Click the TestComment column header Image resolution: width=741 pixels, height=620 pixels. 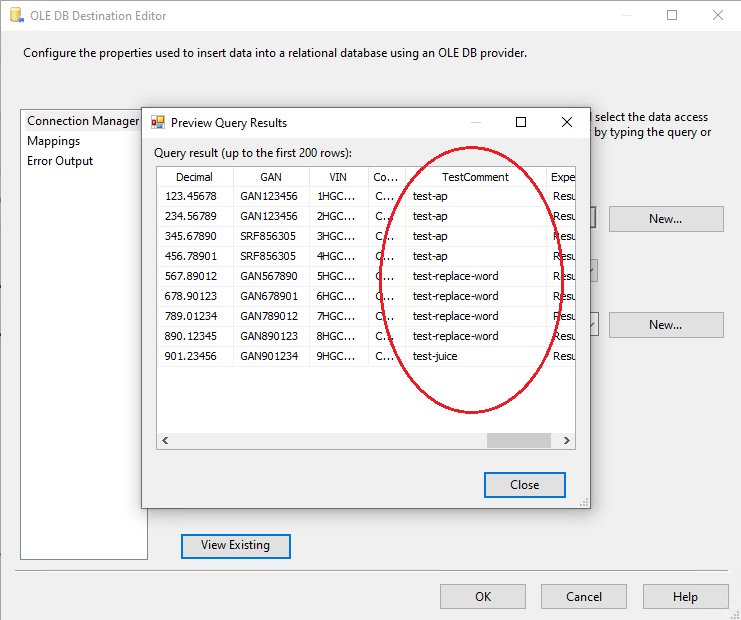tap(475, 177)
